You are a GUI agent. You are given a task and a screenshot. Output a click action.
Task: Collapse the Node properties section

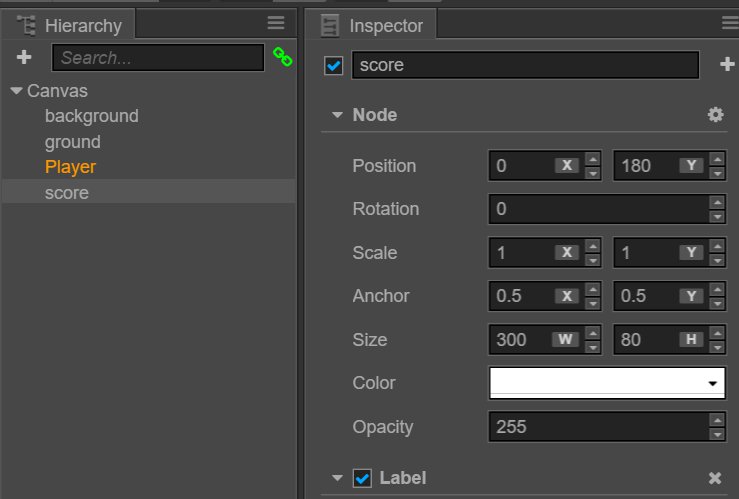point(338,115)
